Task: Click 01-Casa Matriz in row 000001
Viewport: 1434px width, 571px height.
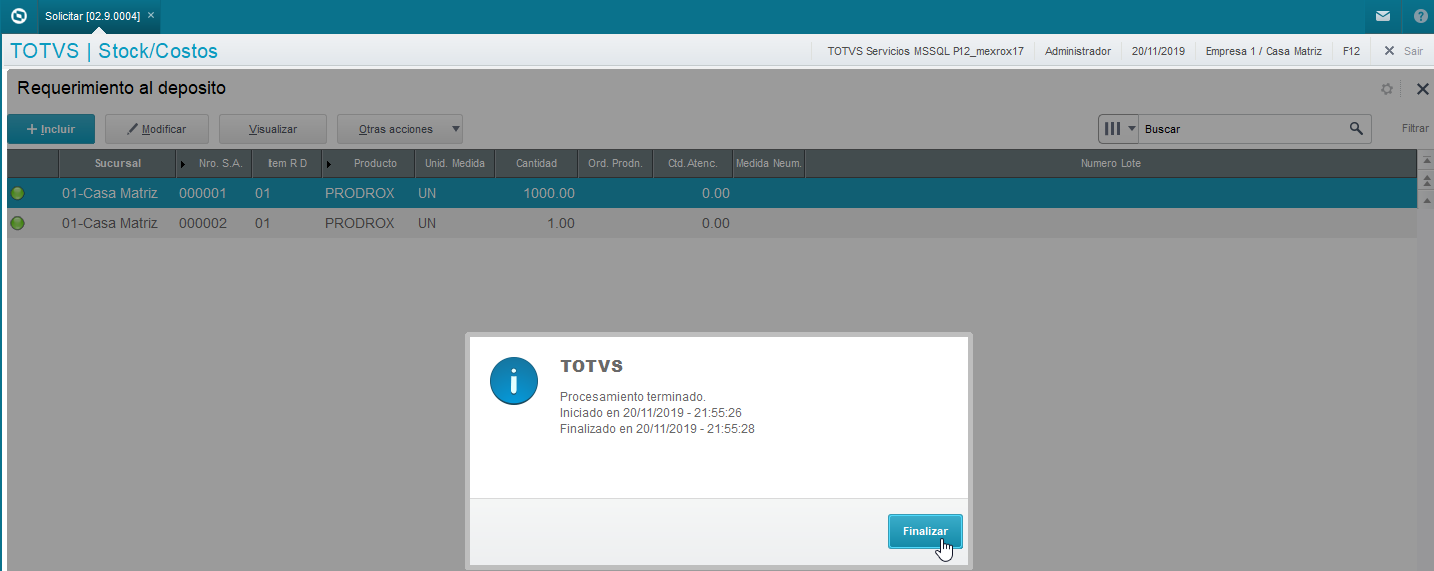Action: coord(110,193)
